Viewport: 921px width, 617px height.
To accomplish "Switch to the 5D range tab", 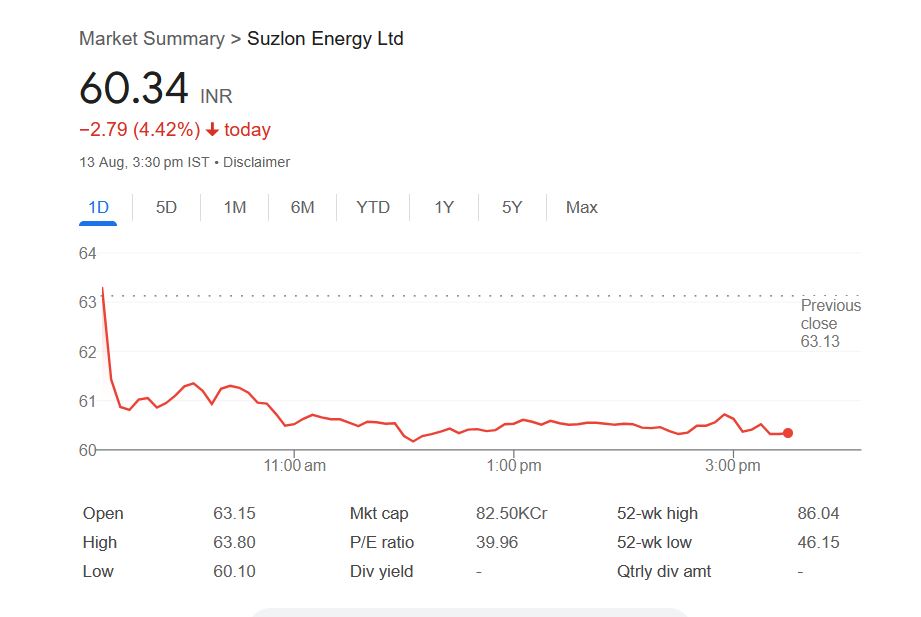I will click(x=166, y=208).
